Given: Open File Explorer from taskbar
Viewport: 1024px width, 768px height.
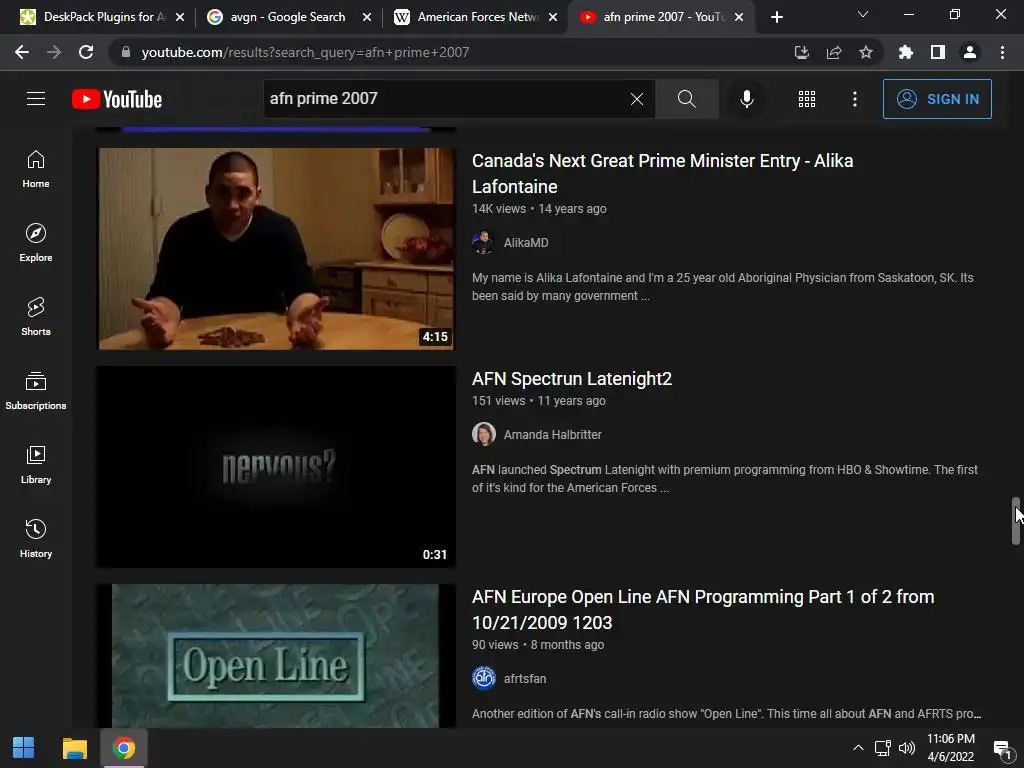Looking at the screenshot, I should point(74,748).
